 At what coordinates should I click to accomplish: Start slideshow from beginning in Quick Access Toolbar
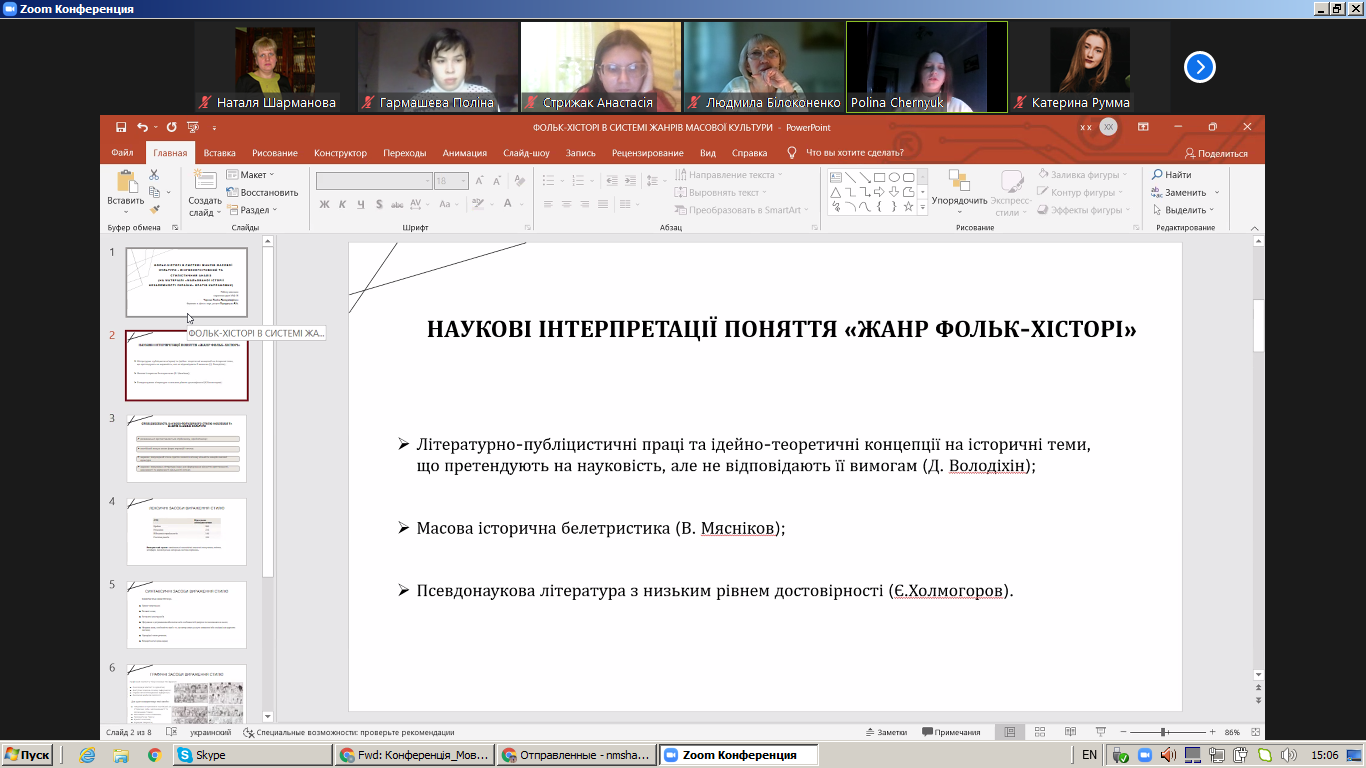[193, 127]
